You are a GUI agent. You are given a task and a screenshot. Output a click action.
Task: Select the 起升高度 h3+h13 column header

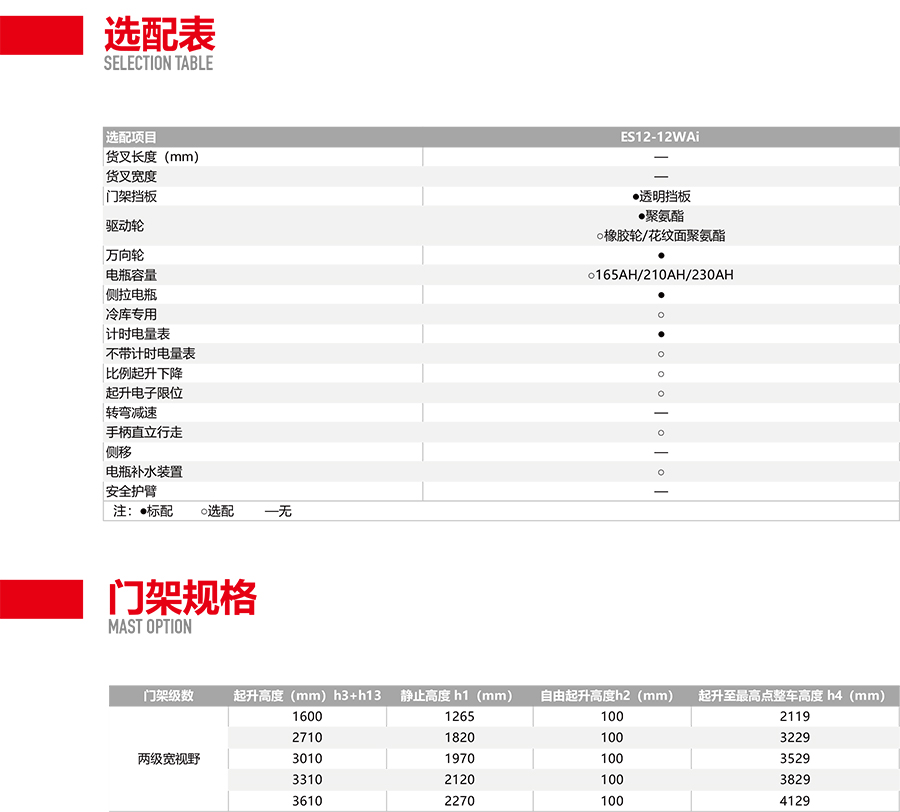307,696
